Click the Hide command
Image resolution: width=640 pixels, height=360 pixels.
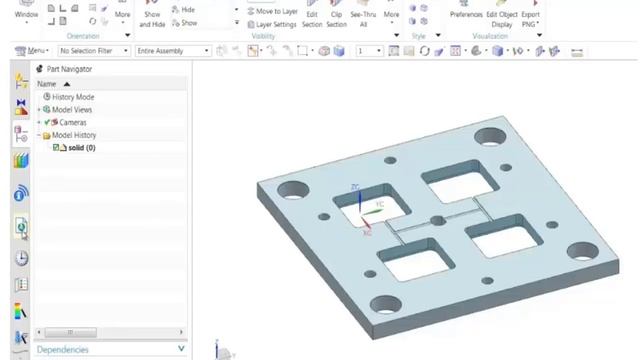[183, 9]
